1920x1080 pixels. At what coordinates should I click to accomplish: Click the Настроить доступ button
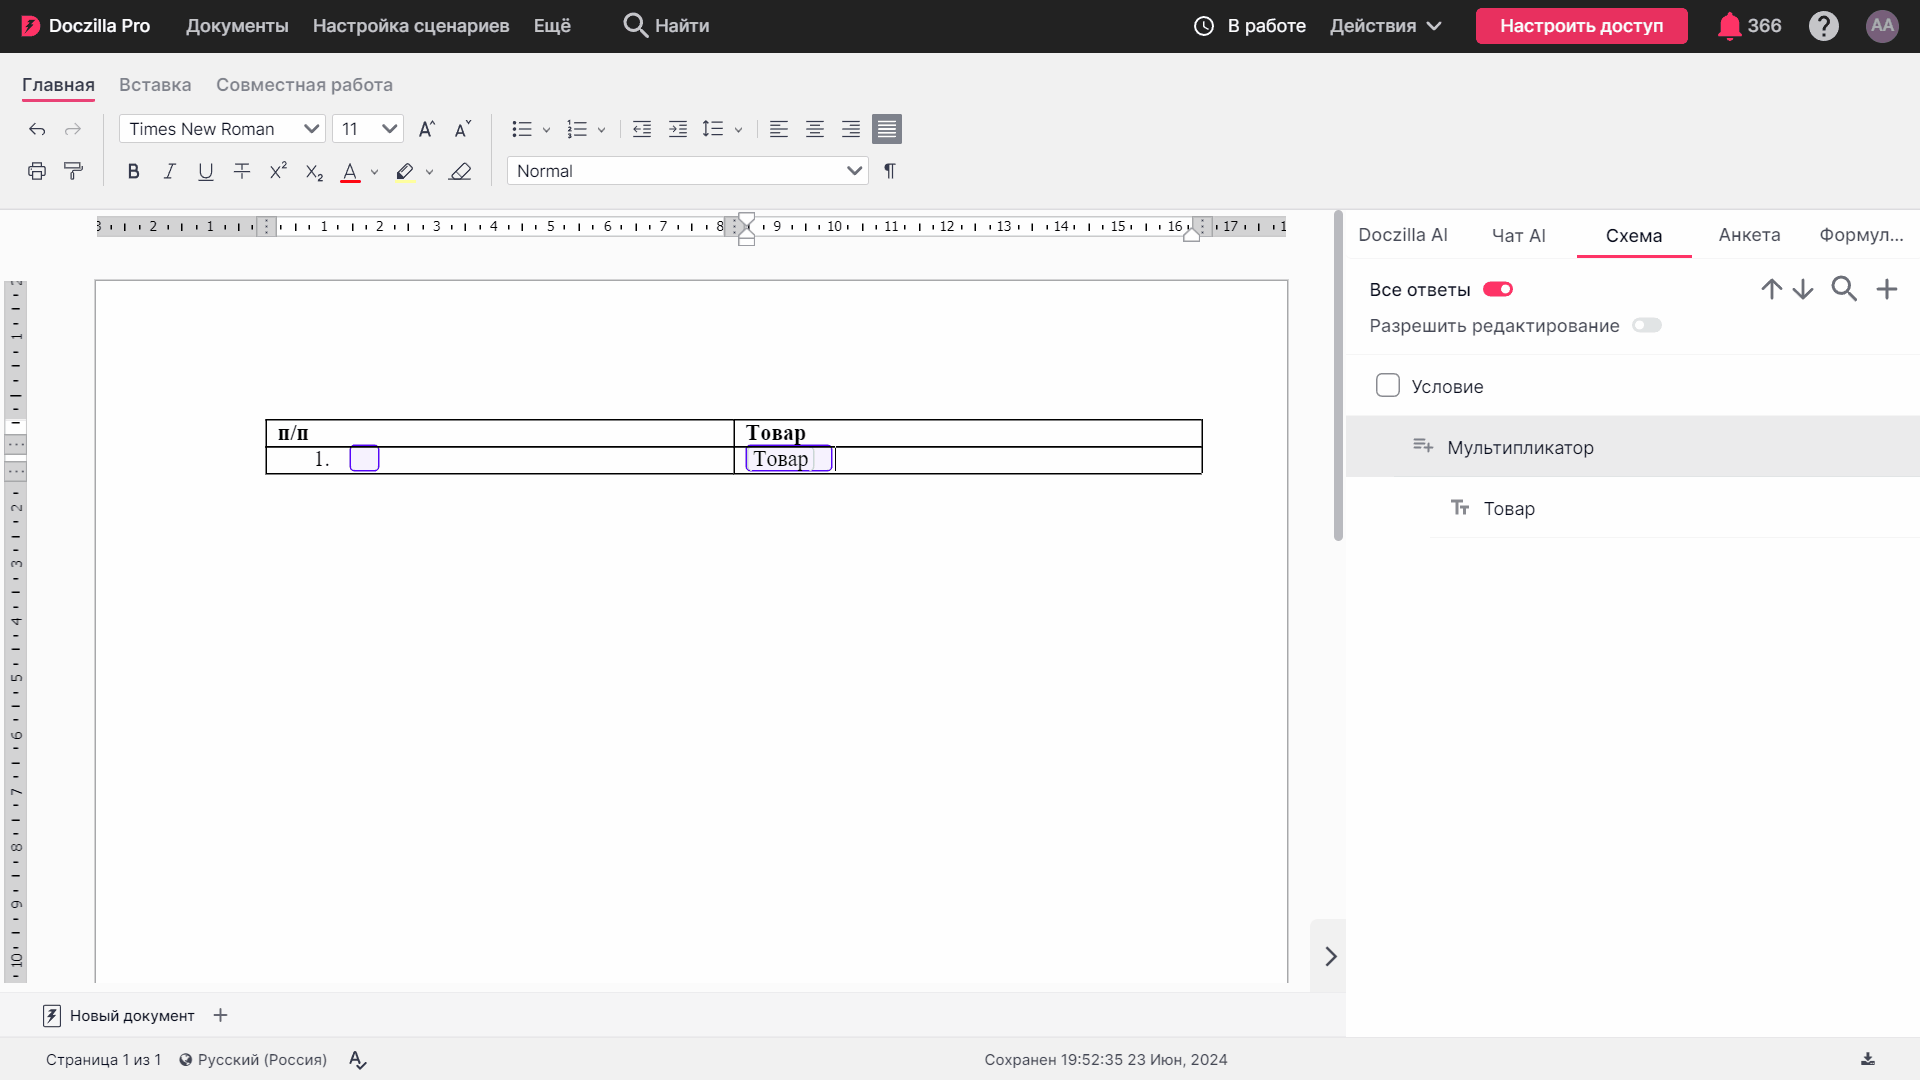(x=1581, y=26)
